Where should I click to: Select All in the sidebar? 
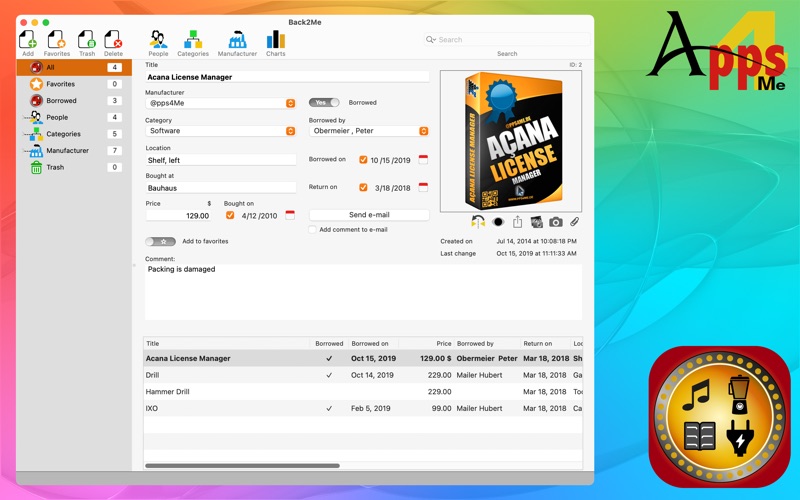74,67
